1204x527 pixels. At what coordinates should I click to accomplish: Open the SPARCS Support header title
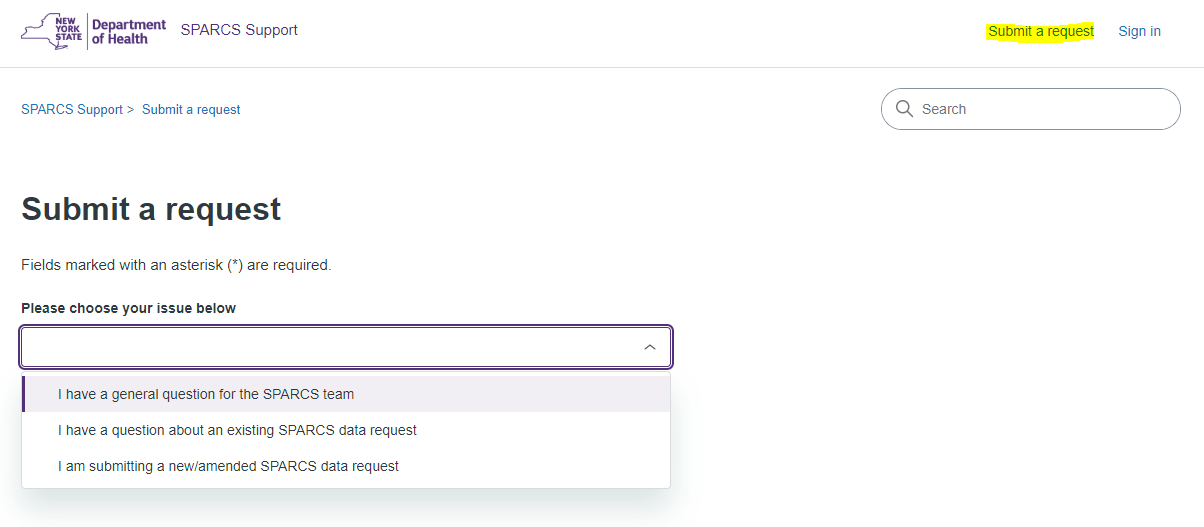point(239,30)
